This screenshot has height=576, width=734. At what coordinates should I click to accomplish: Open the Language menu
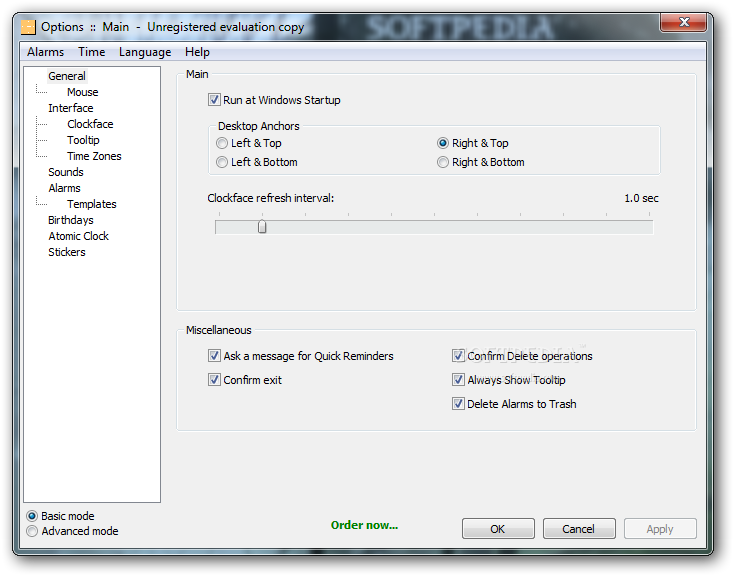[145, 52]
